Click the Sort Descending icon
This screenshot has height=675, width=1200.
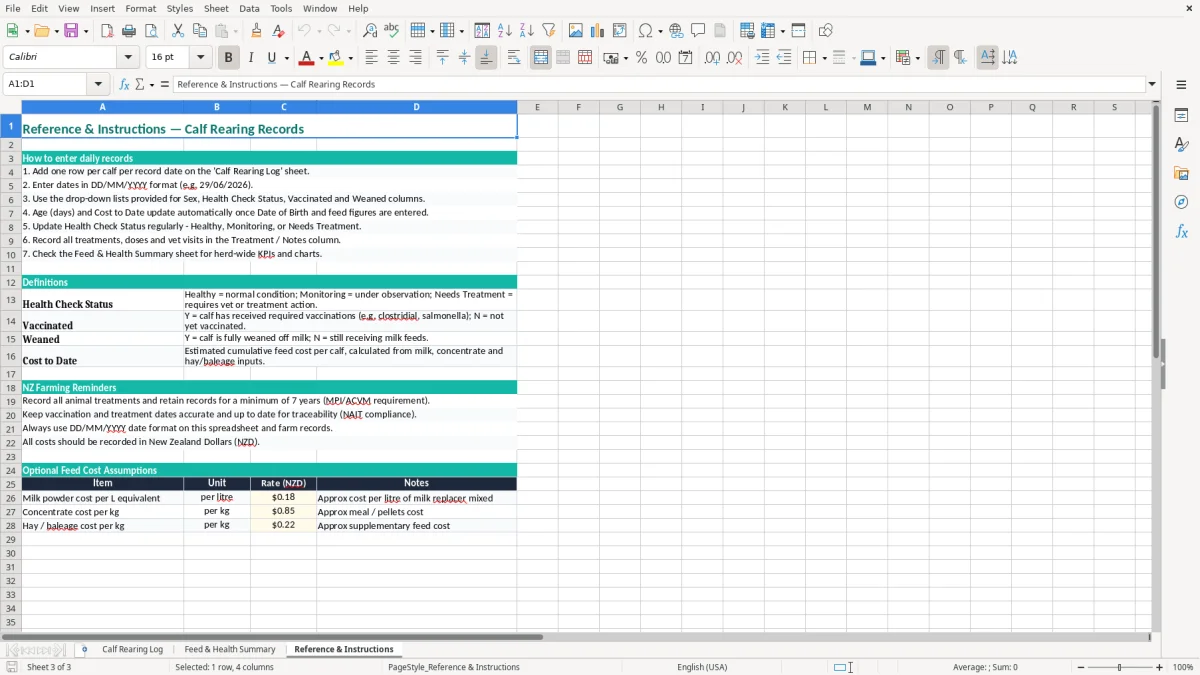tap(526, 31)
